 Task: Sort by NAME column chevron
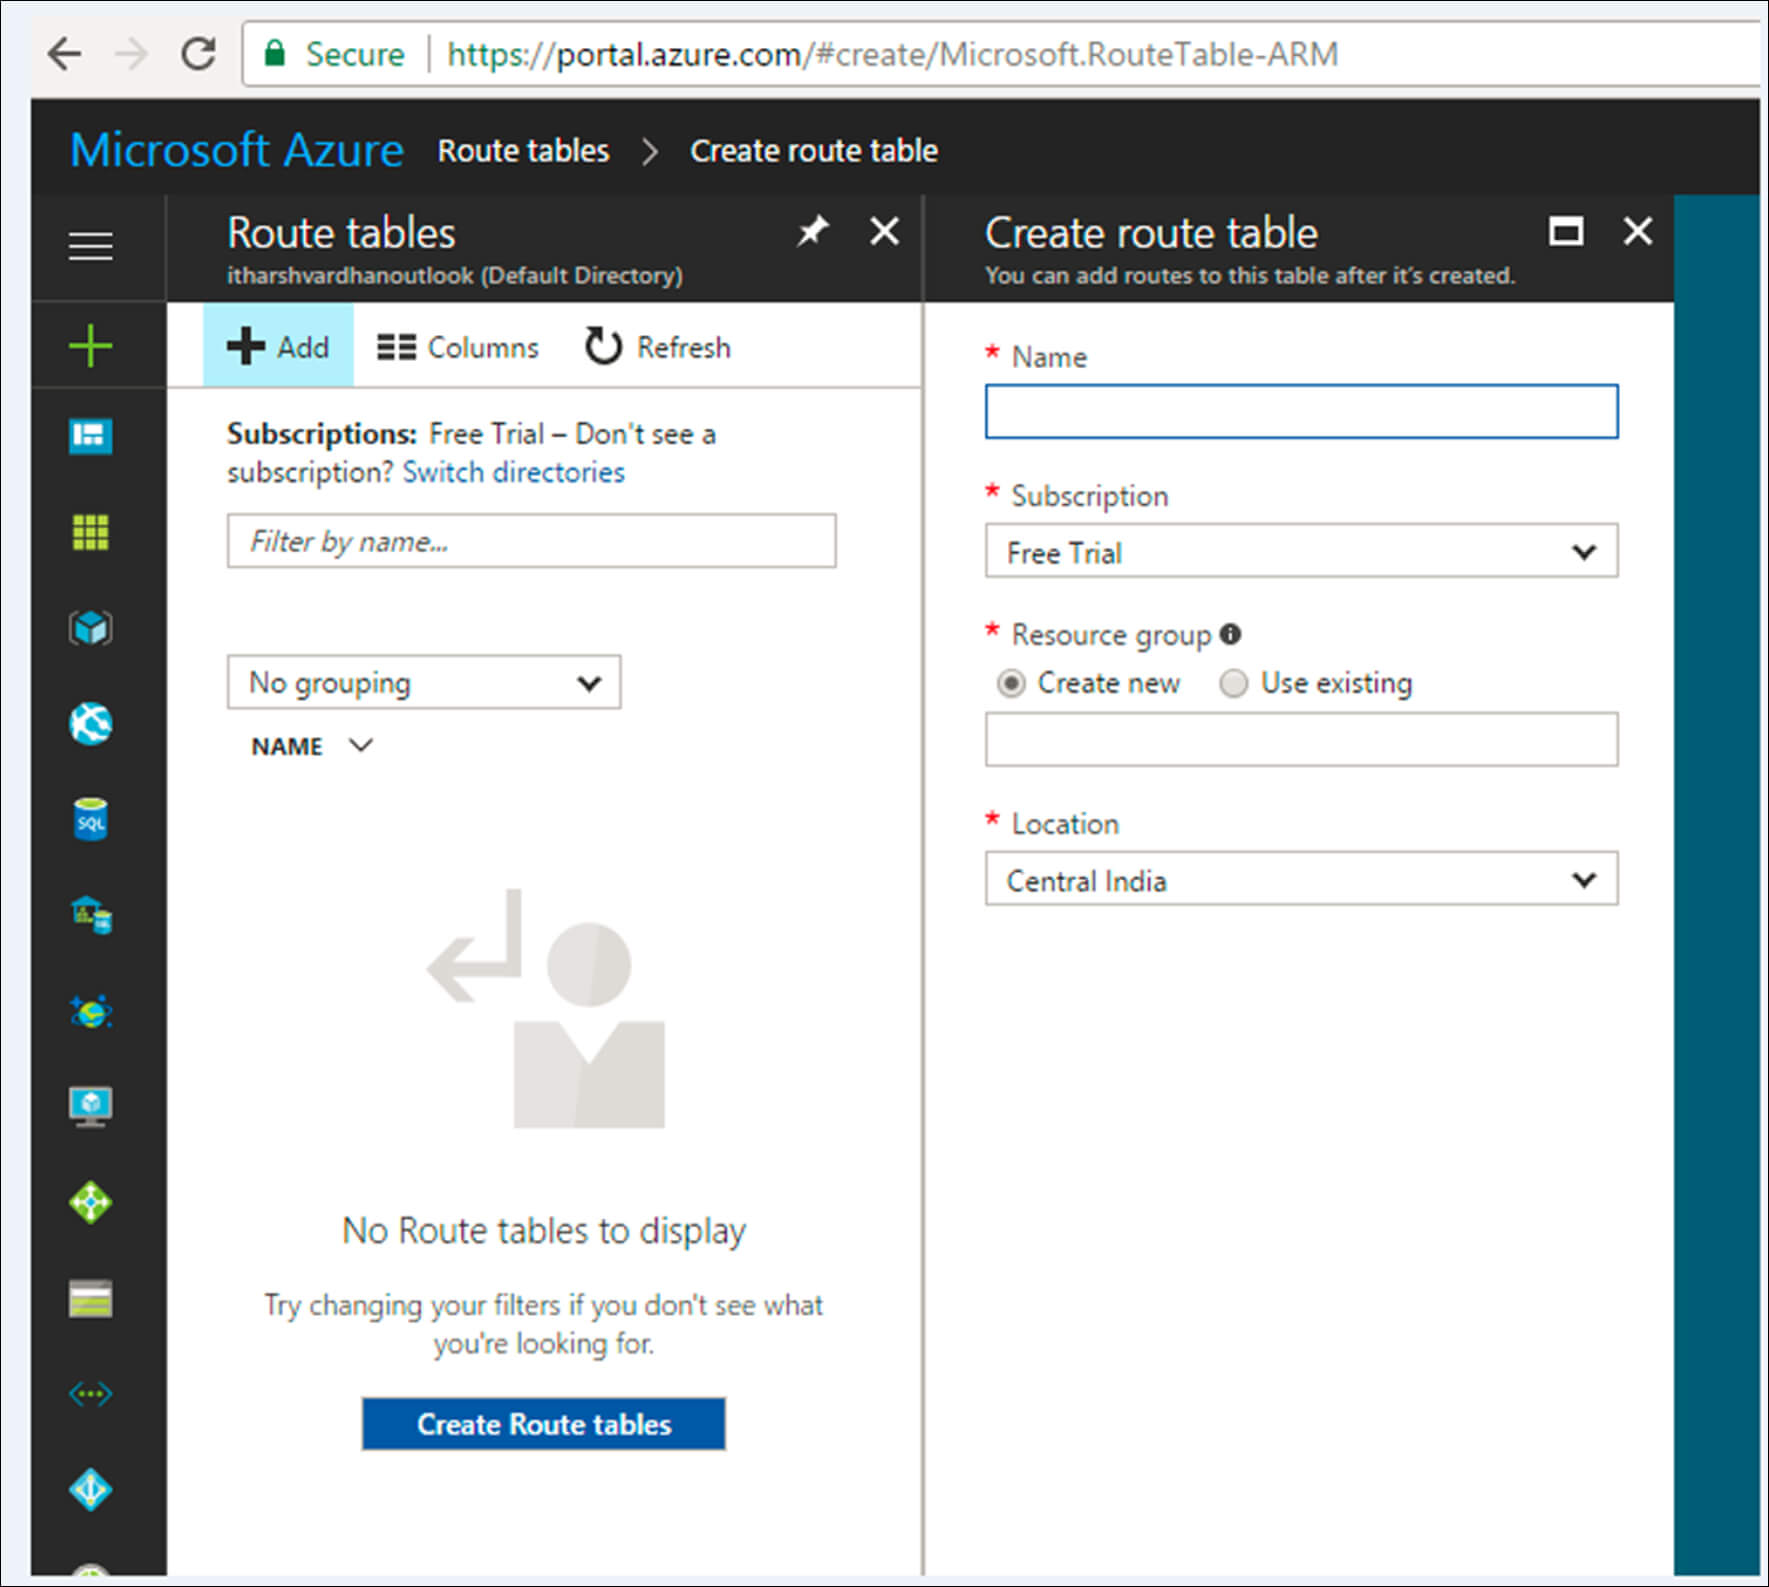[361, 746]
